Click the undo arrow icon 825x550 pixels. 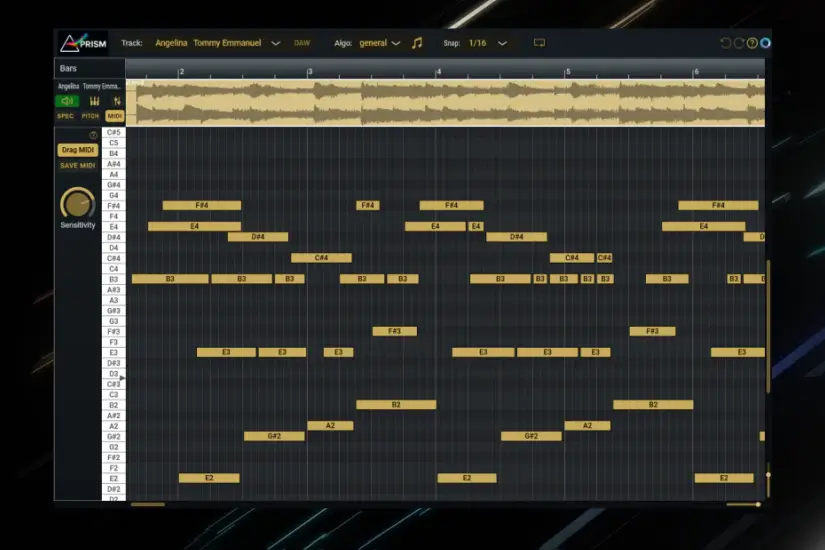tap(726, 43)
